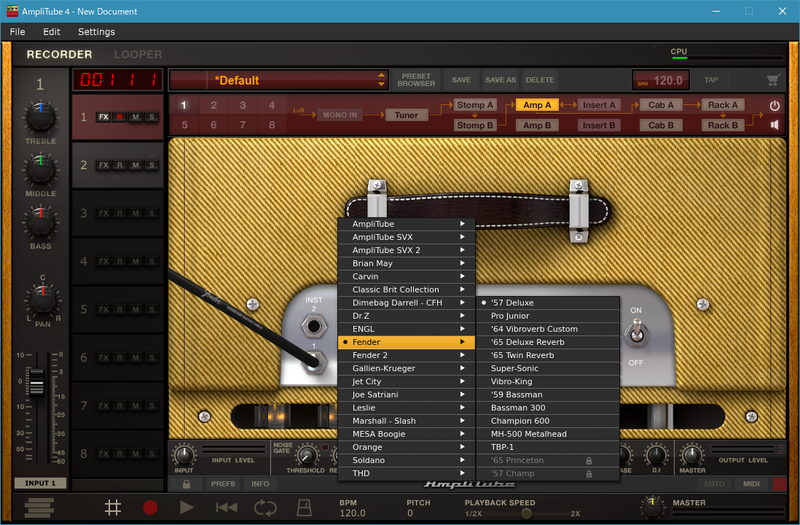The image size is (800, 525).
Task: Click the SAVE AS button
Action: coord(500,80)
